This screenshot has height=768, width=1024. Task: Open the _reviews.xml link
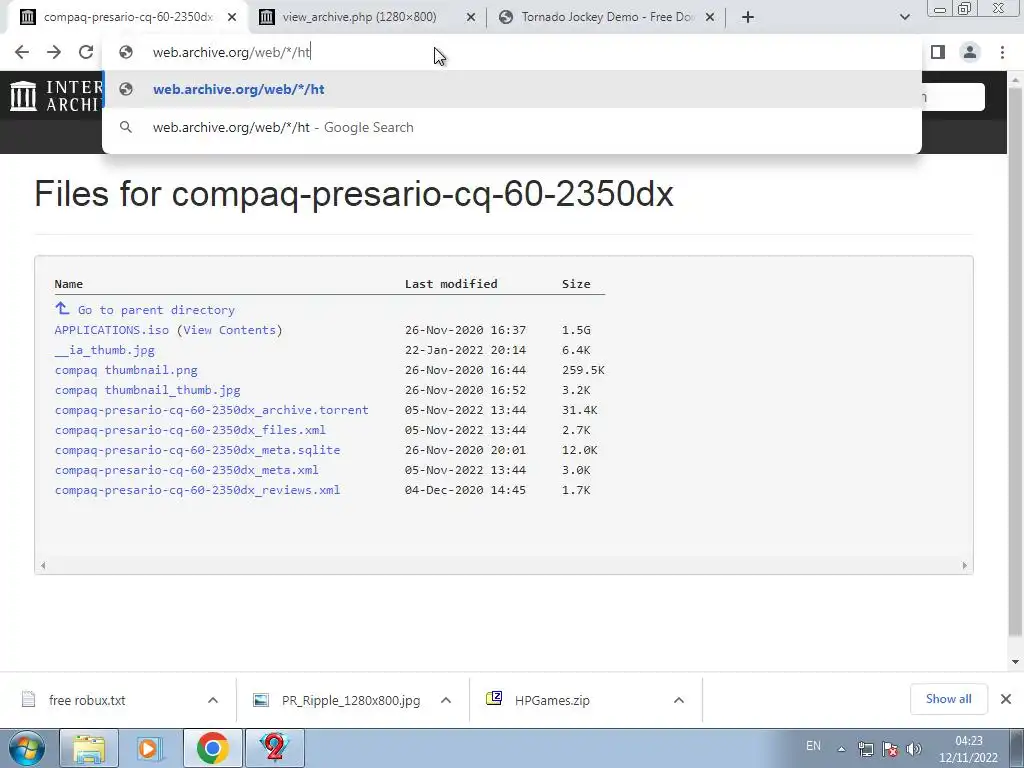[197, 490]
